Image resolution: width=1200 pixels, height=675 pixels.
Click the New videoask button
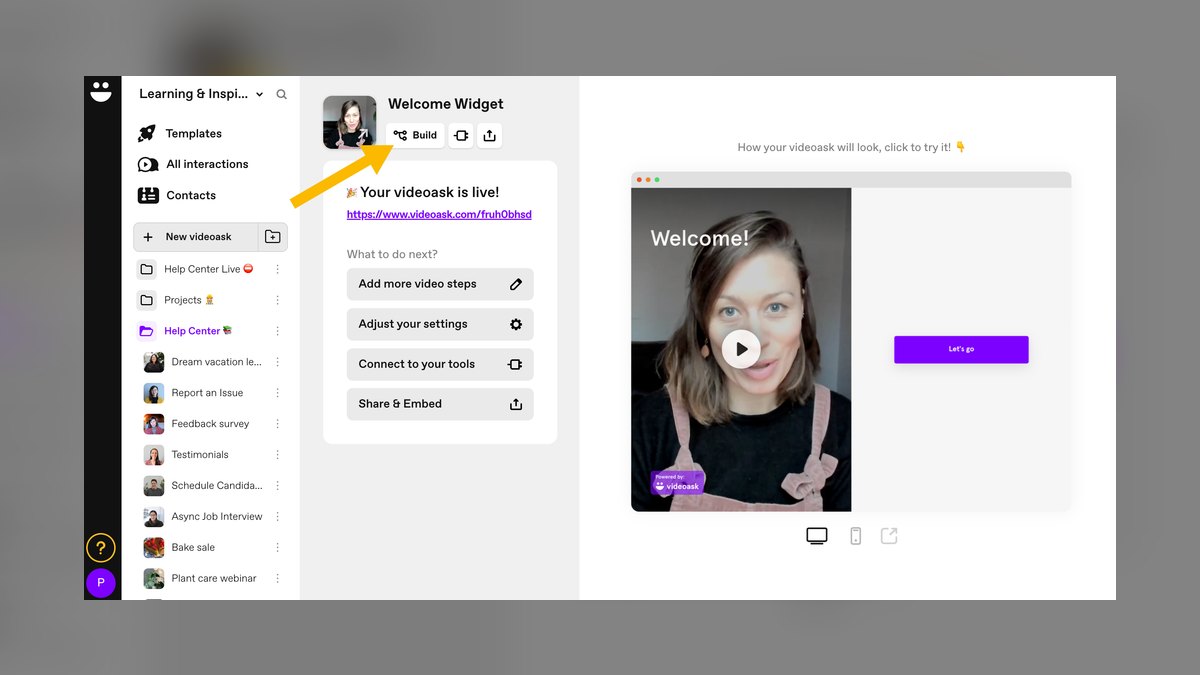[x=196, y=237]
